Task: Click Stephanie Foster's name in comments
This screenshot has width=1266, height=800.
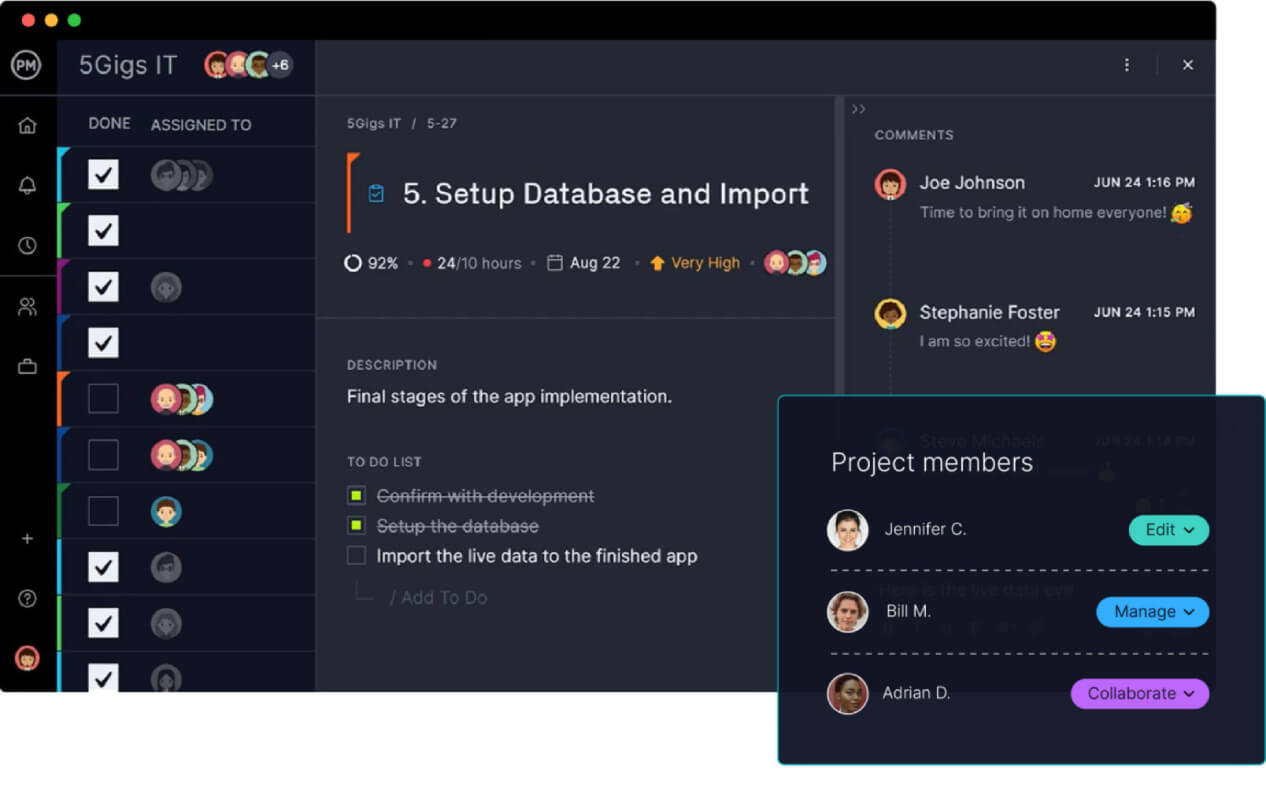Action: [989, 313]
